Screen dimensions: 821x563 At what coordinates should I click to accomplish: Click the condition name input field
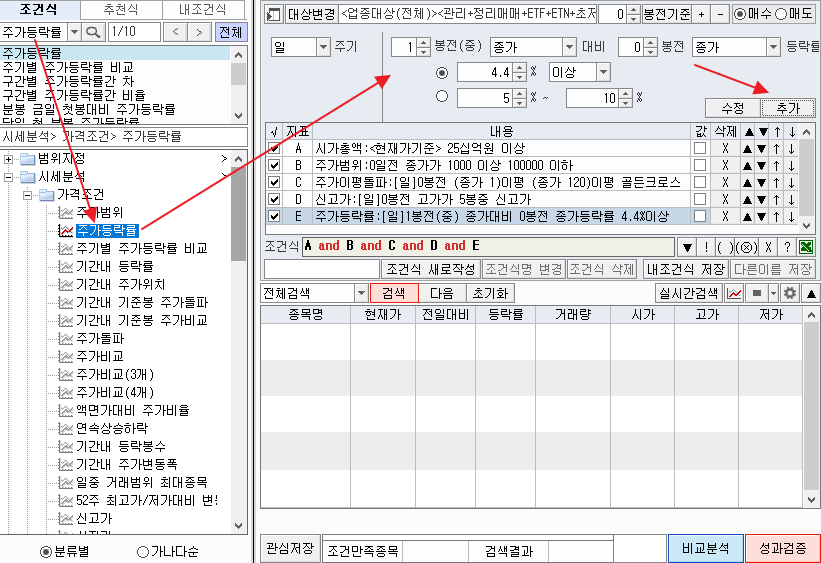coord(322,269)
